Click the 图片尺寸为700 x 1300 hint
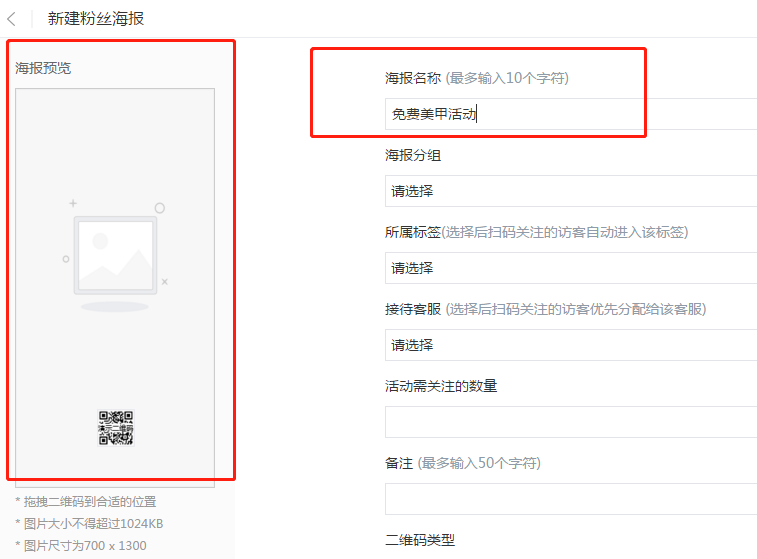The height and width of the screenshot is (559, 757). 80,546
